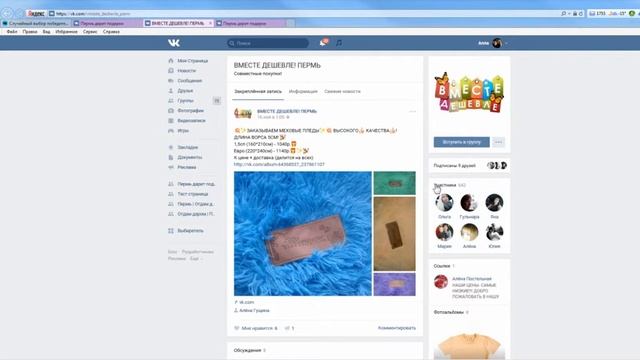Viewport: 640px width, 360px height.
Task: Click the gamepad icon beside Игры
Action: tap(171, 131)
